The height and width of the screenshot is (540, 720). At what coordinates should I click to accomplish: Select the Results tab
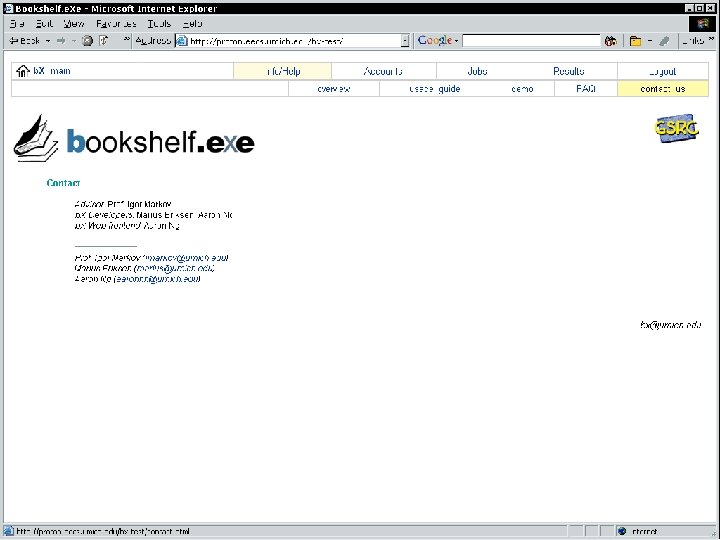pyautogui.click(x=568, y=71)
